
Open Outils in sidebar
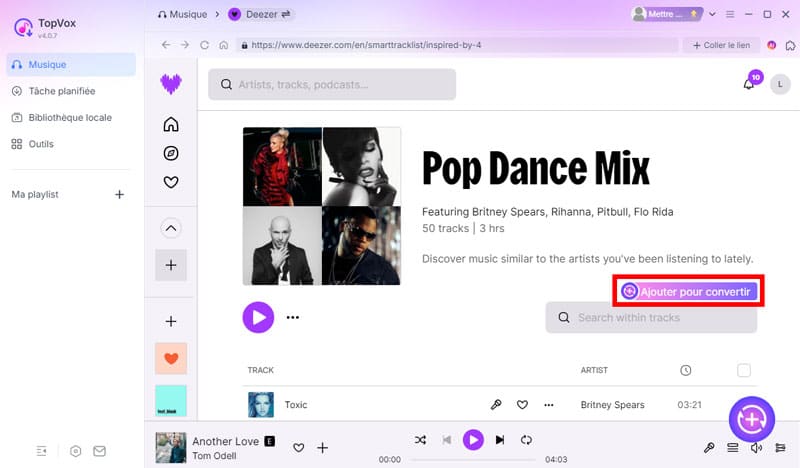tap(32, 144)
